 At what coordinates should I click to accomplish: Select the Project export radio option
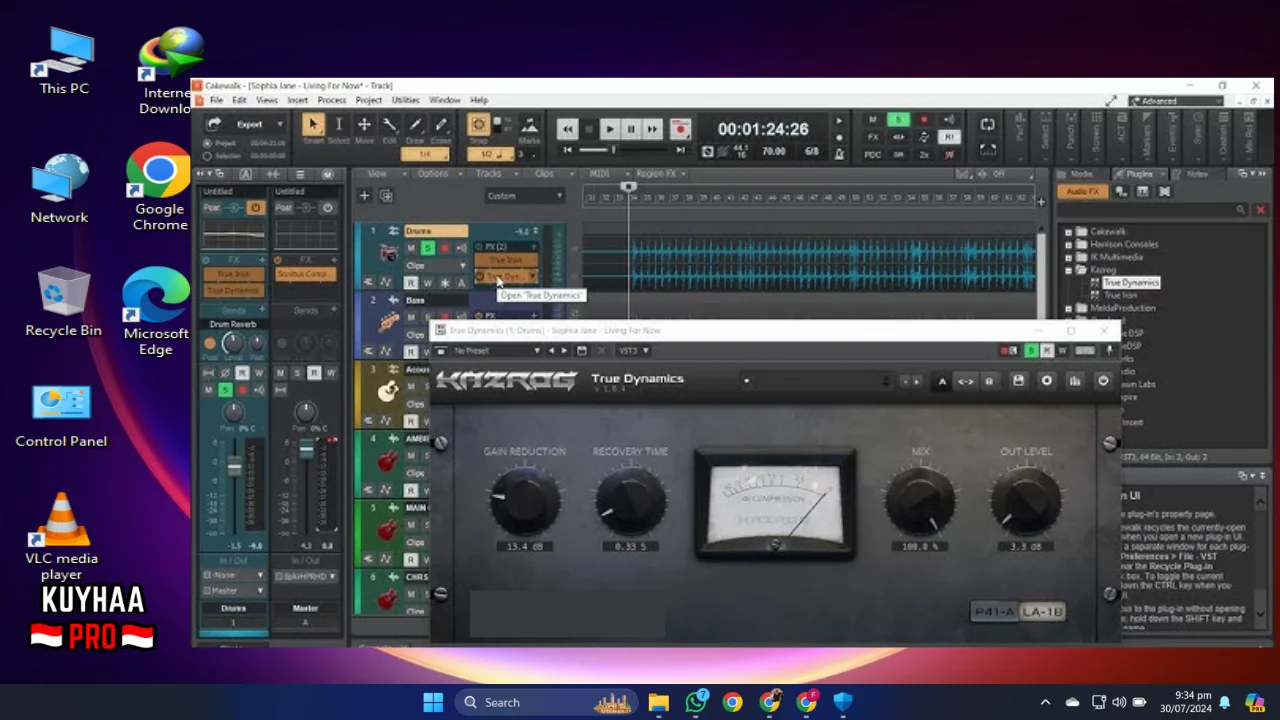click(207, 143)
